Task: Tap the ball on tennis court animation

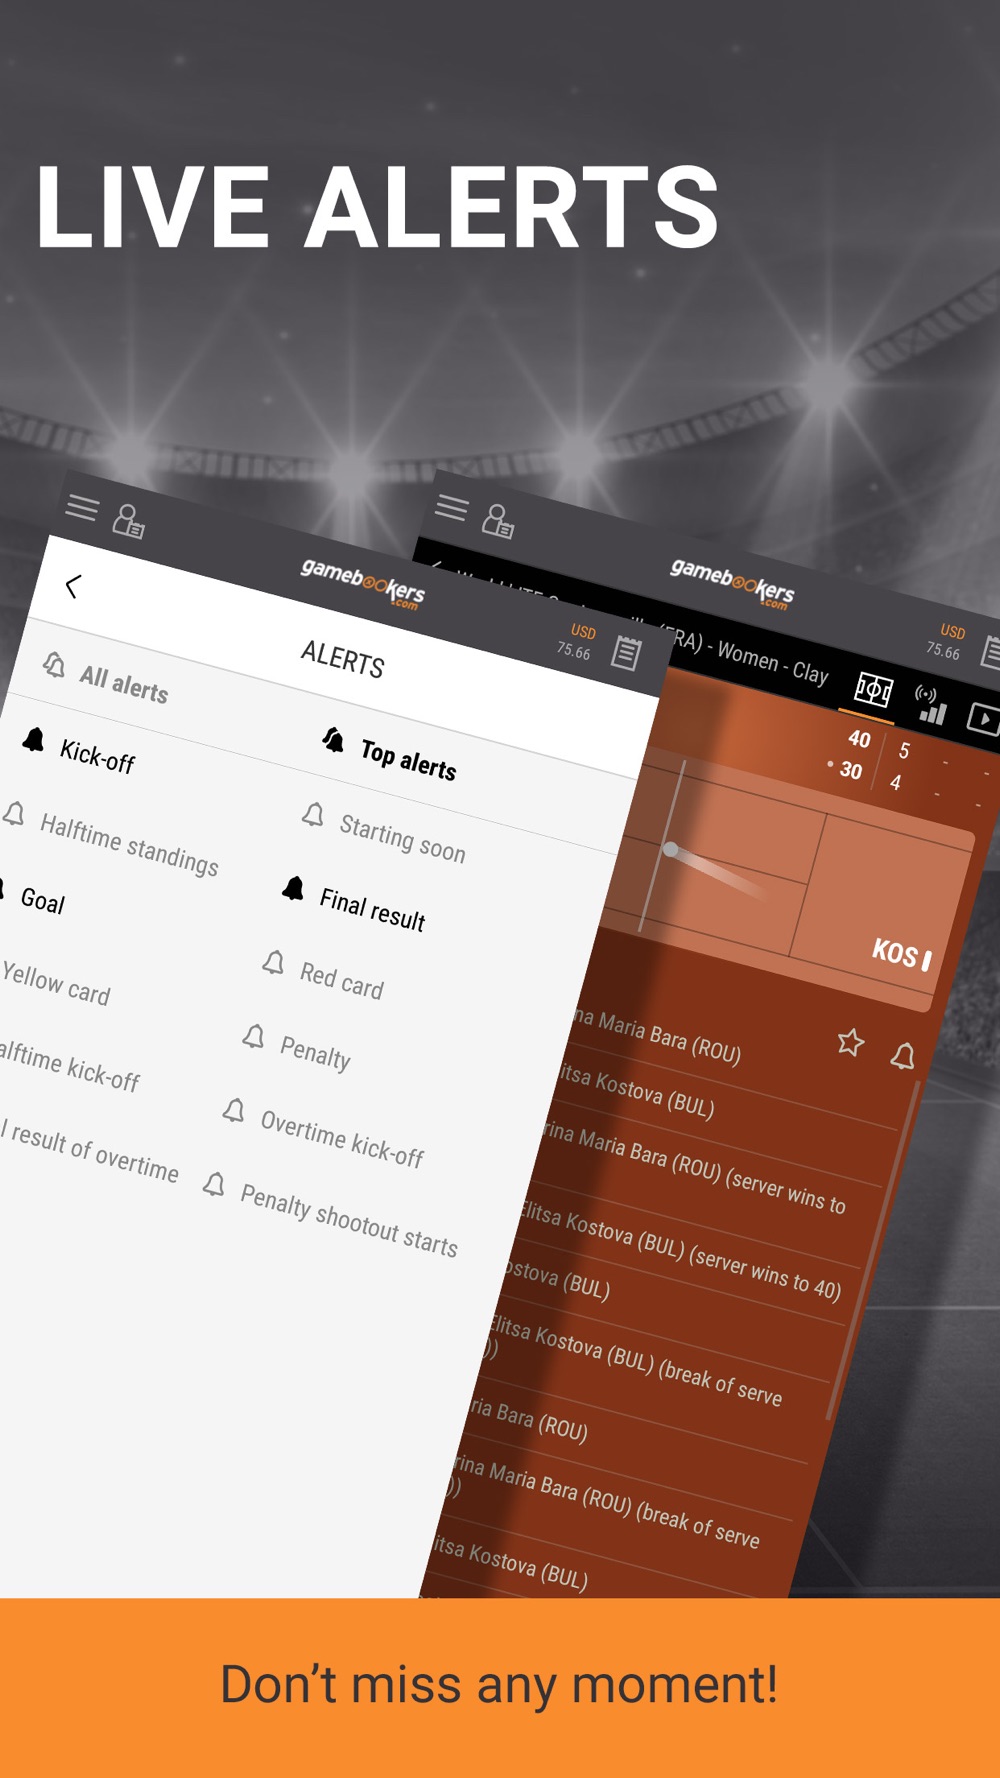Action: coord(671,850)
